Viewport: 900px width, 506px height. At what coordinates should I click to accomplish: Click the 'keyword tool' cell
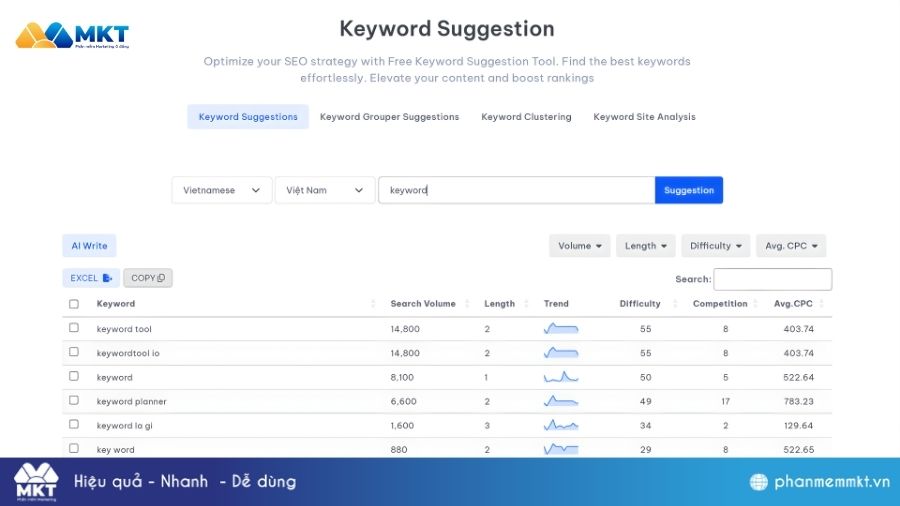[124, 329]
